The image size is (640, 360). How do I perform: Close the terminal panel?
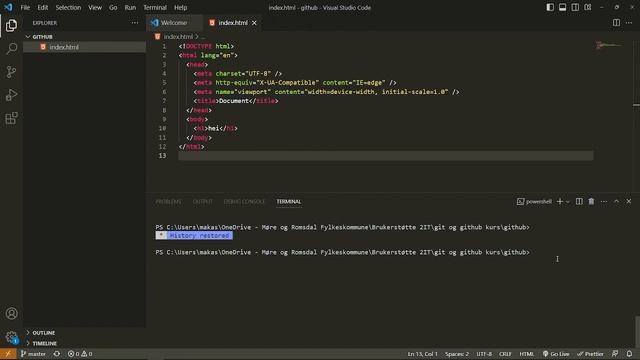click(x=629, y=202)
